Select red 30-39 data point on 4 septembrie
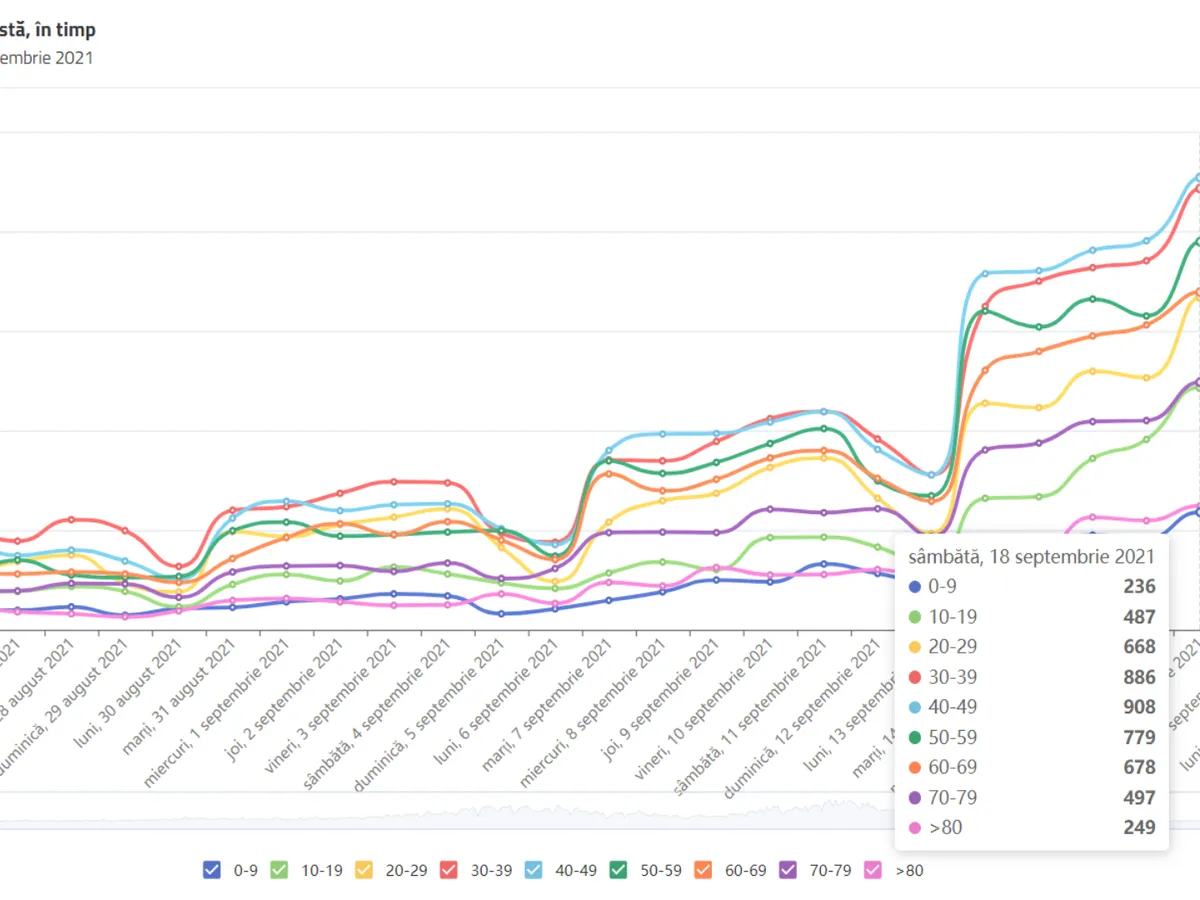Image resolution: width=1200 pixels, height=900 pixels. tap(394, 482)
